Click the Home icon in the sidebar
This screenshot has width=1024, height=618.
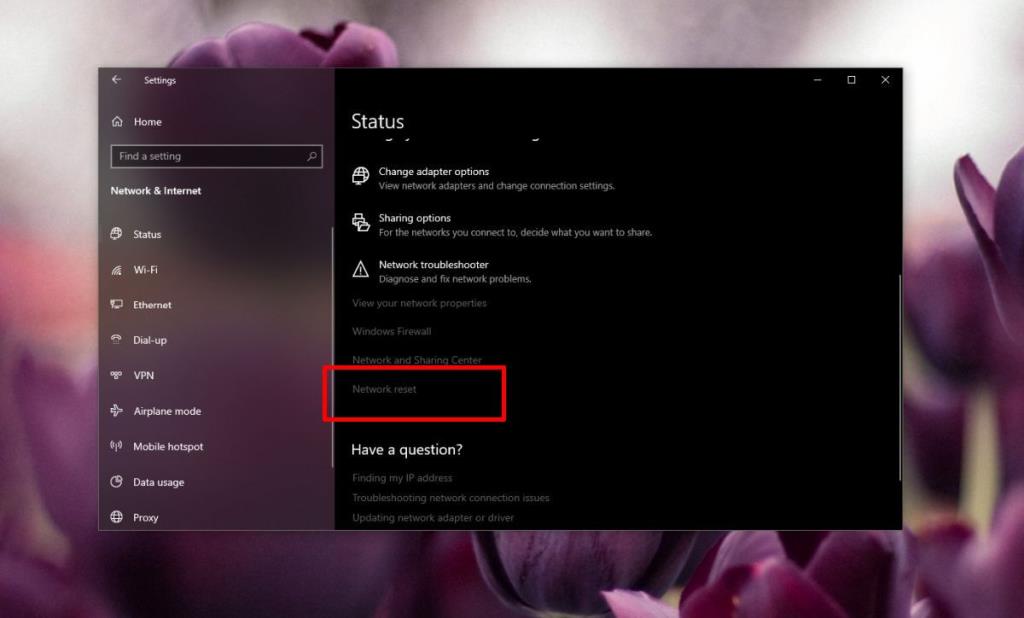point(118,121)
